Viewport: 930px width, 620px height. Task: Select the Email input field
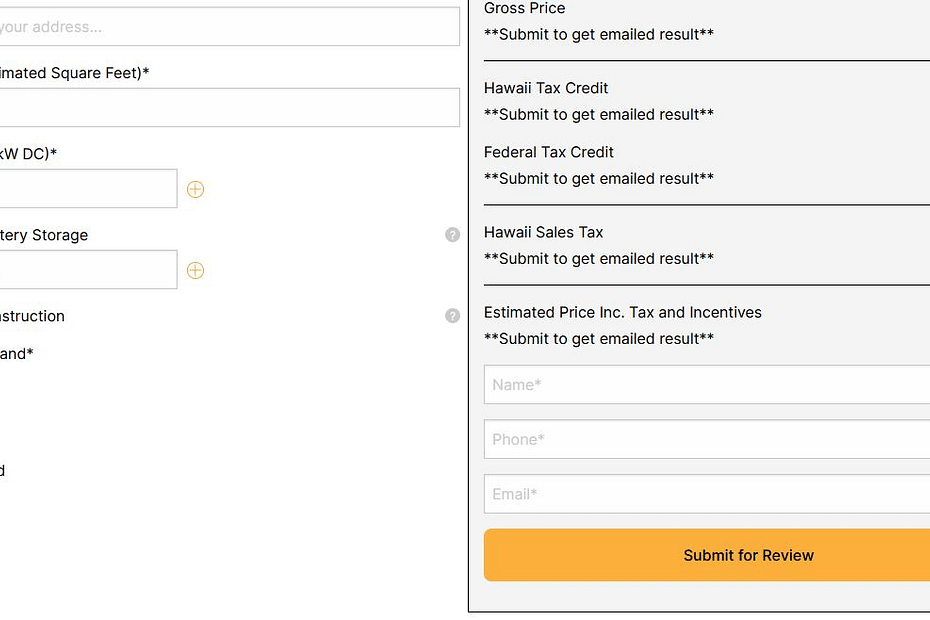706,494
